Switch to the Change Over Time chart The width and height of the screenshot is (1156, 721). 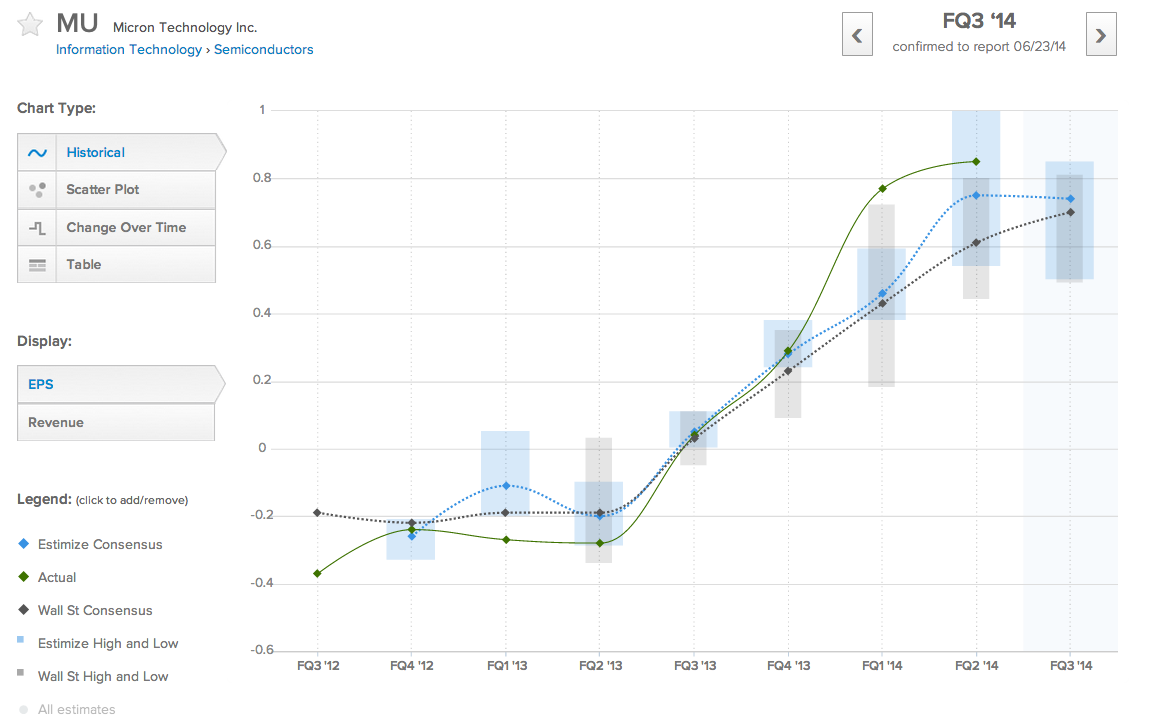click(x=116, y=227)
